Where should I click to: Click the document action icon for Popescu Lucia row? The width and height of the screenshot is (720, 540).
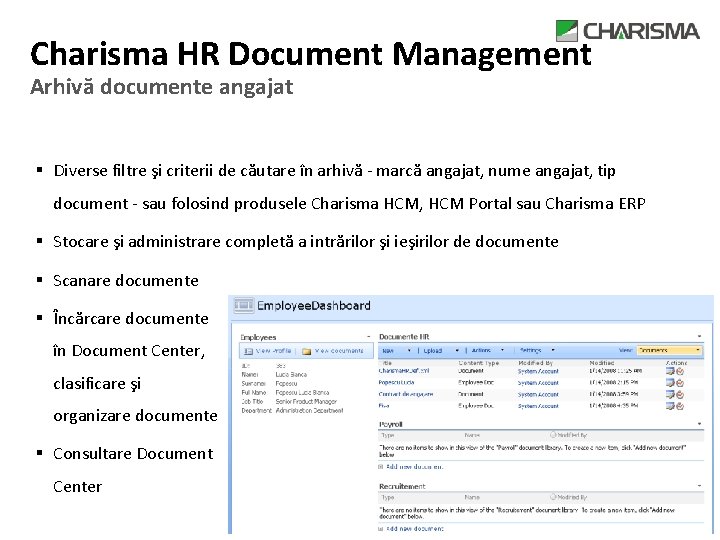pyautogui.click(x=670, y=382)
